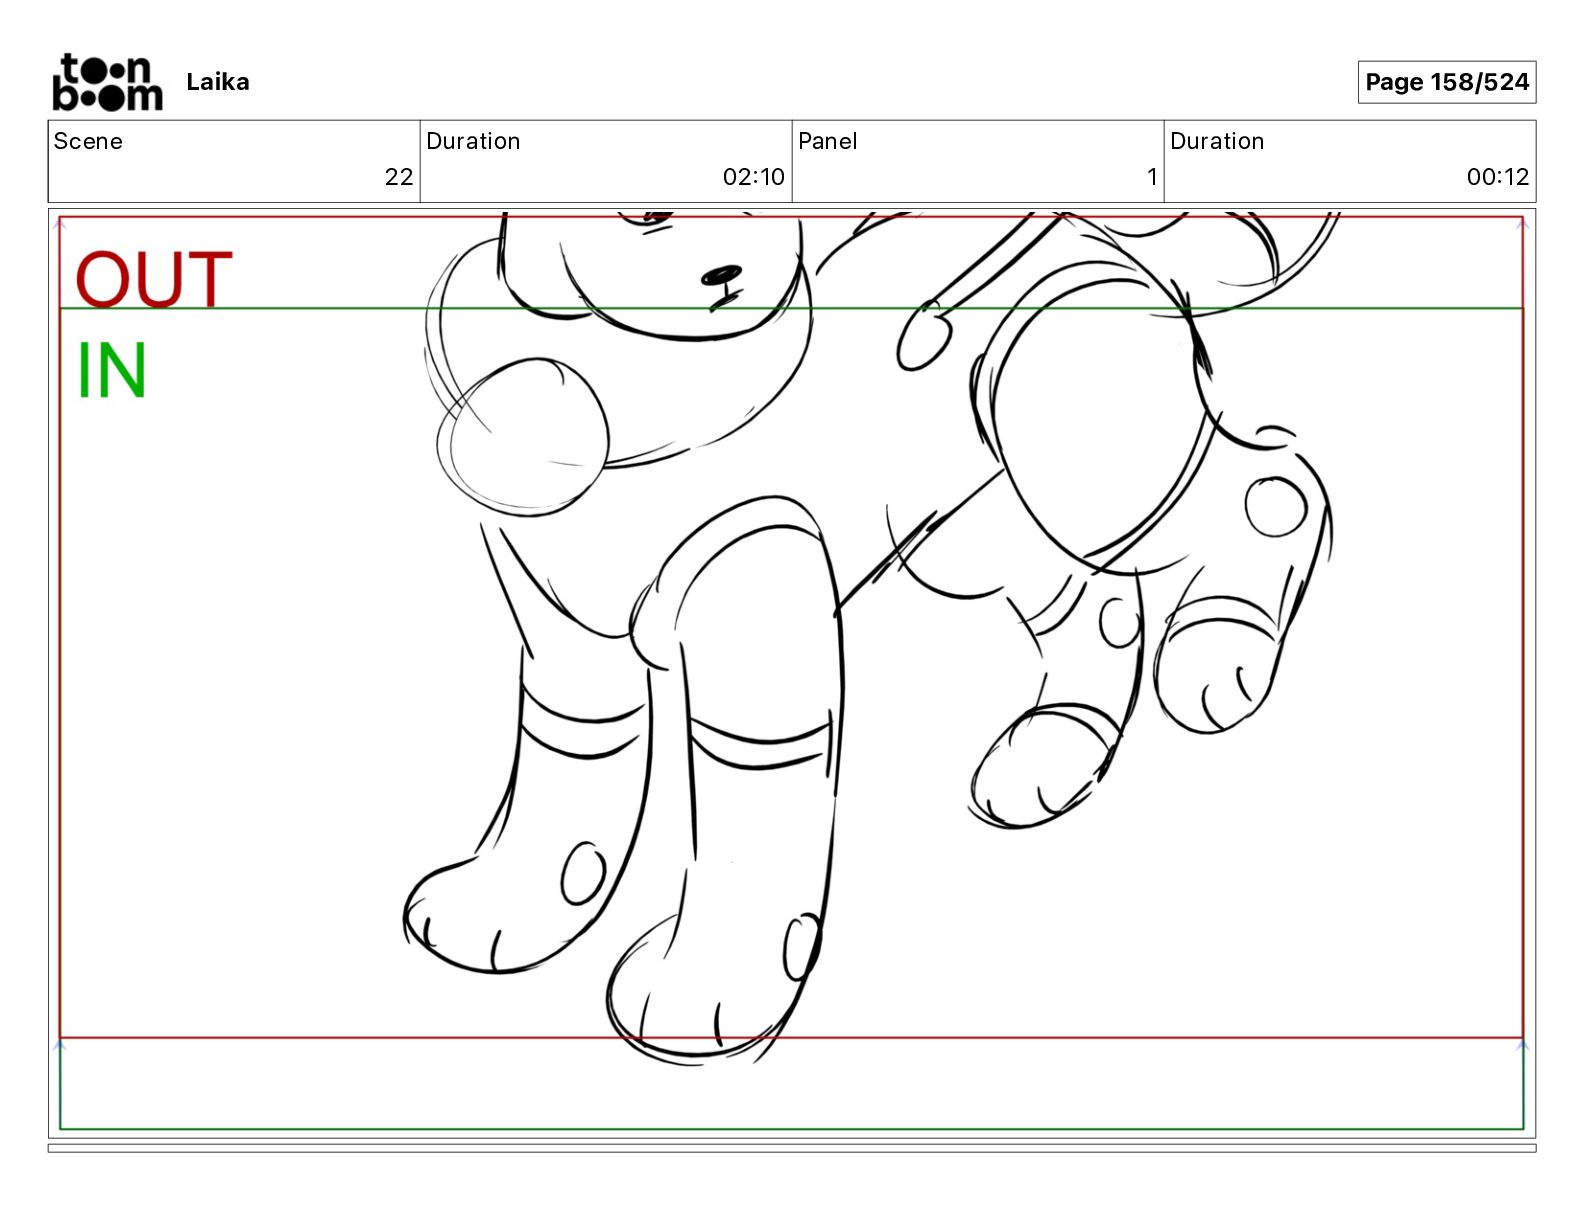Click the Scene header label
Screen dimensions: 1584x1224
click(x=88, y=141)
